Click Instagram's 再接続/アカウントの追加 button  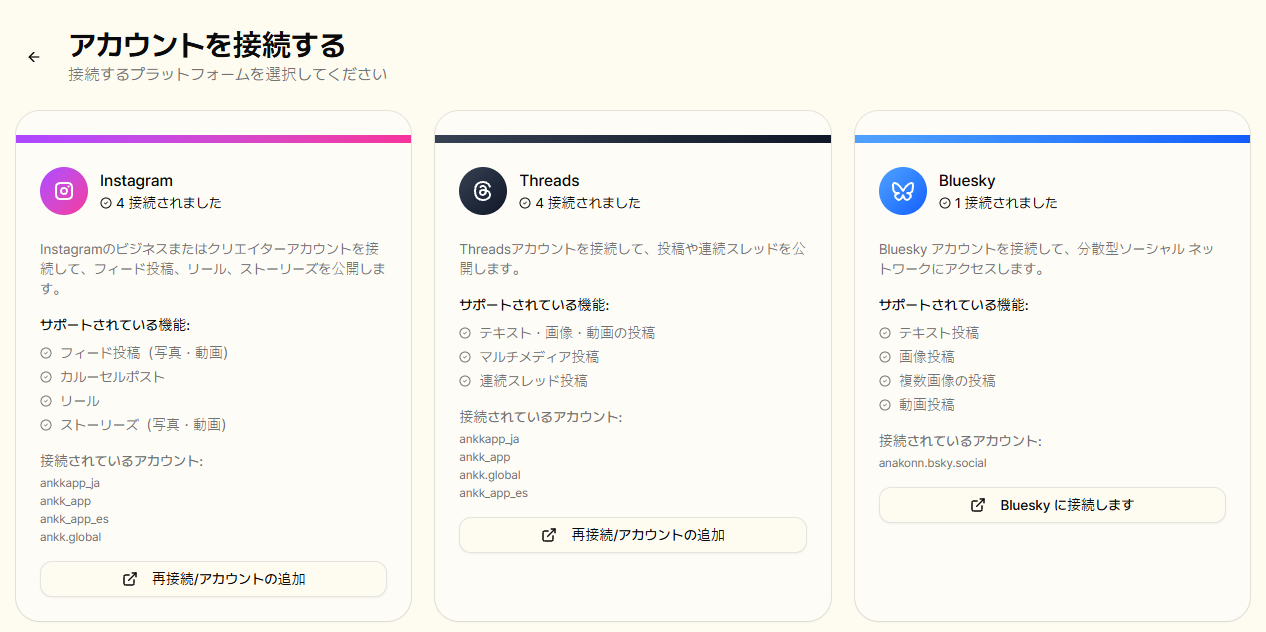pyautogui.click(x=213, y=579)
